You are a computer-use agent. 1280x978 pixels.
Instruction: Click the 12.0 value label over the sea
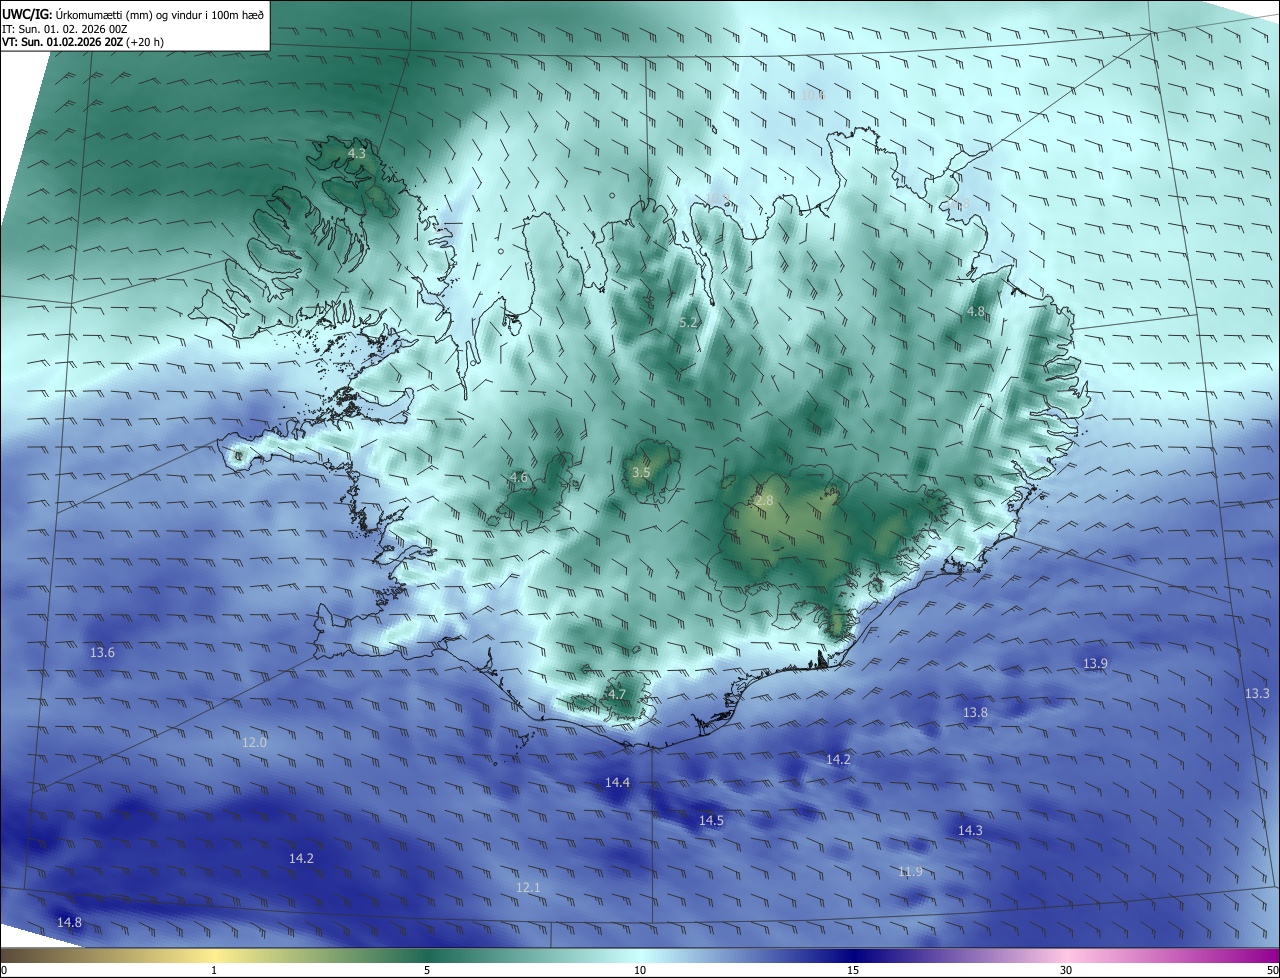254,742
